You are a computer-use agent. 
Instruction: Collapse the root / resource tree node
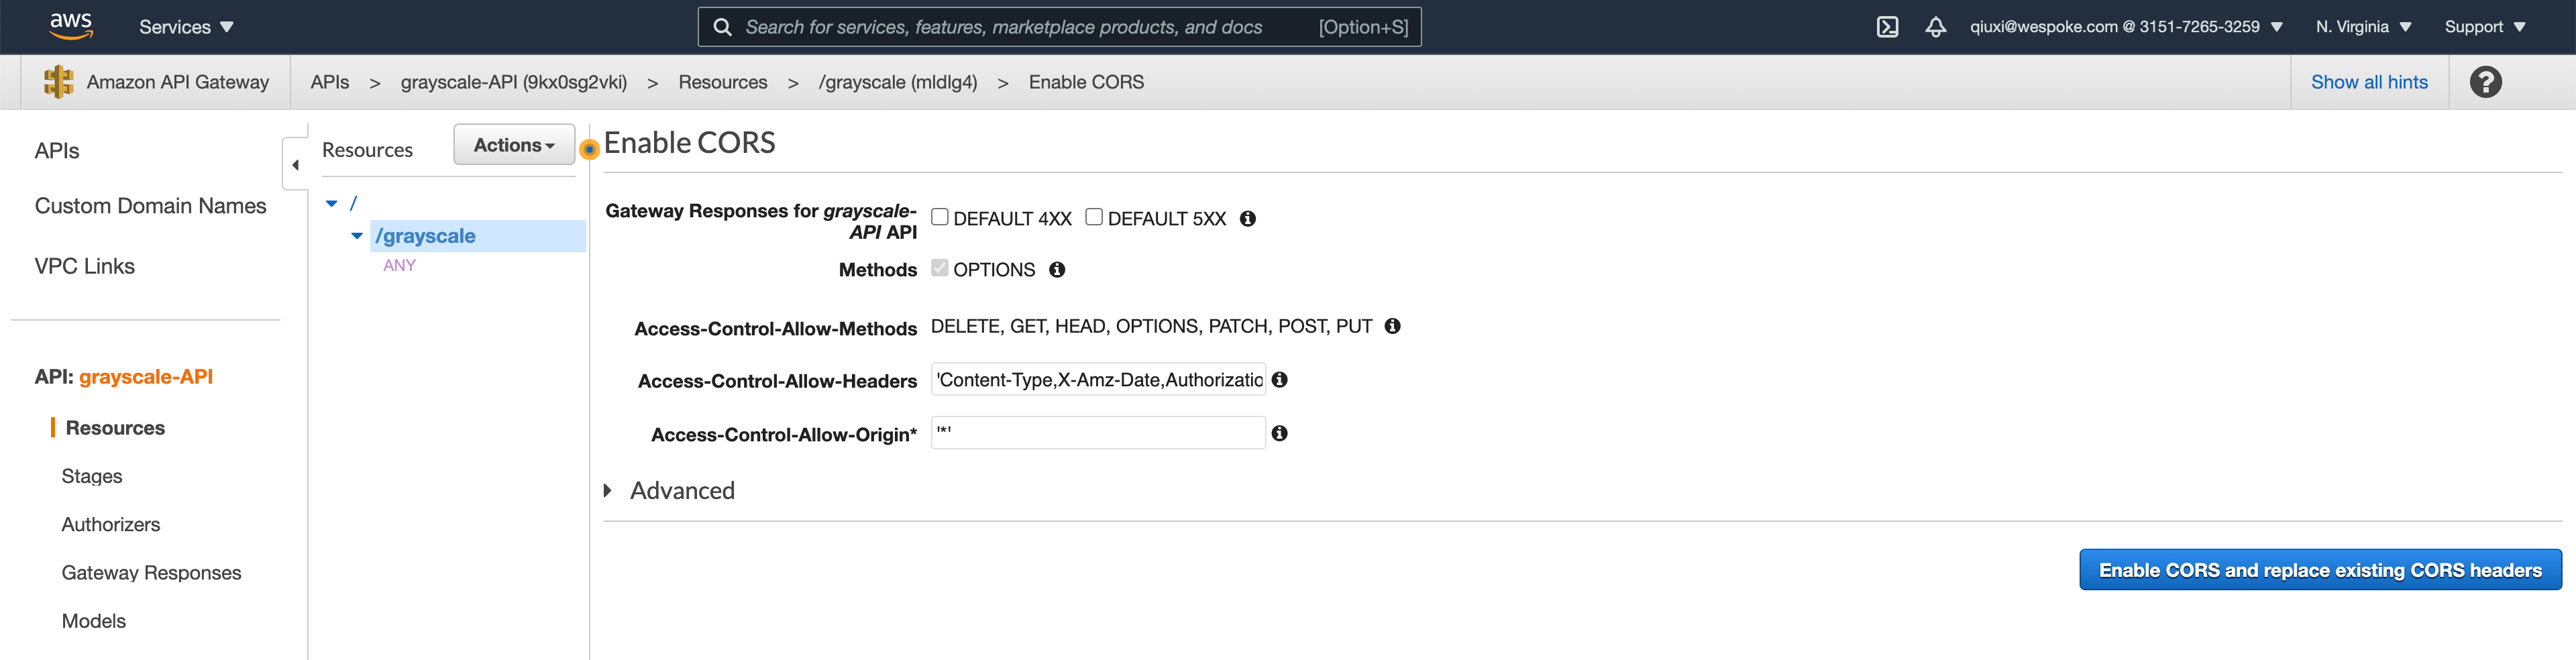click(332, 203)
